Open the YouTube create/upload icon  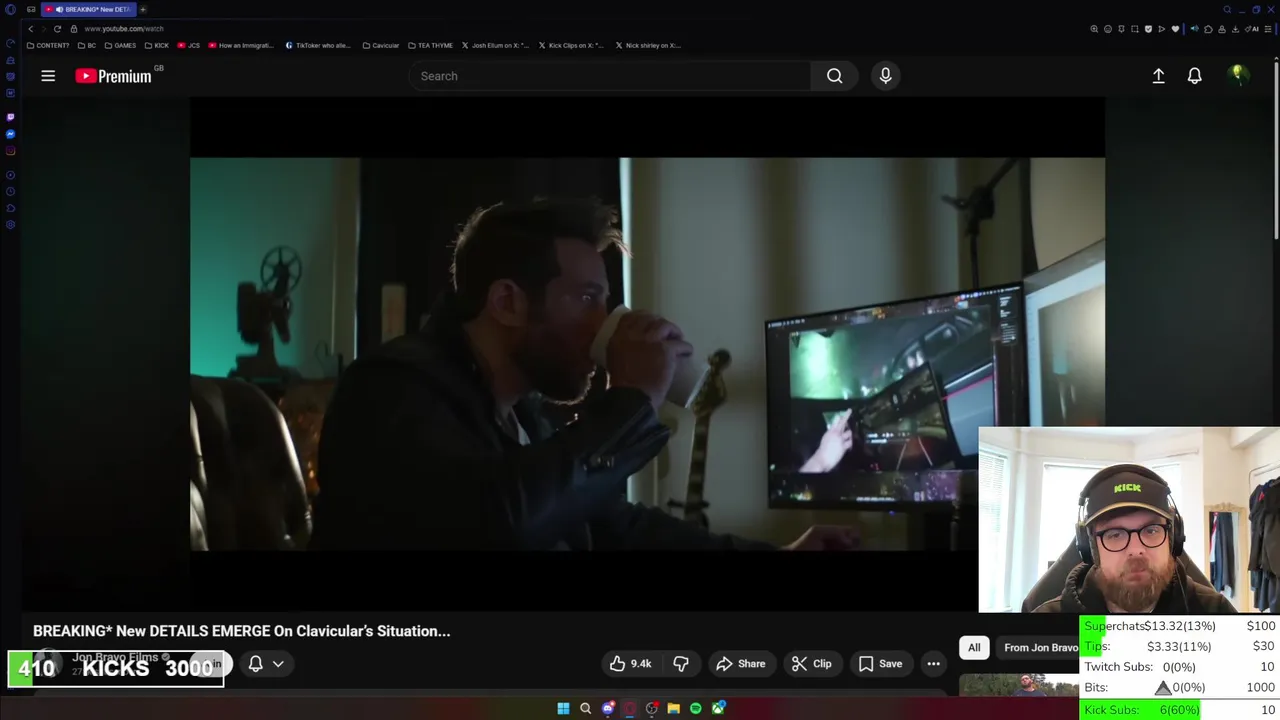pyautogui.click(x=1158, y=76)
